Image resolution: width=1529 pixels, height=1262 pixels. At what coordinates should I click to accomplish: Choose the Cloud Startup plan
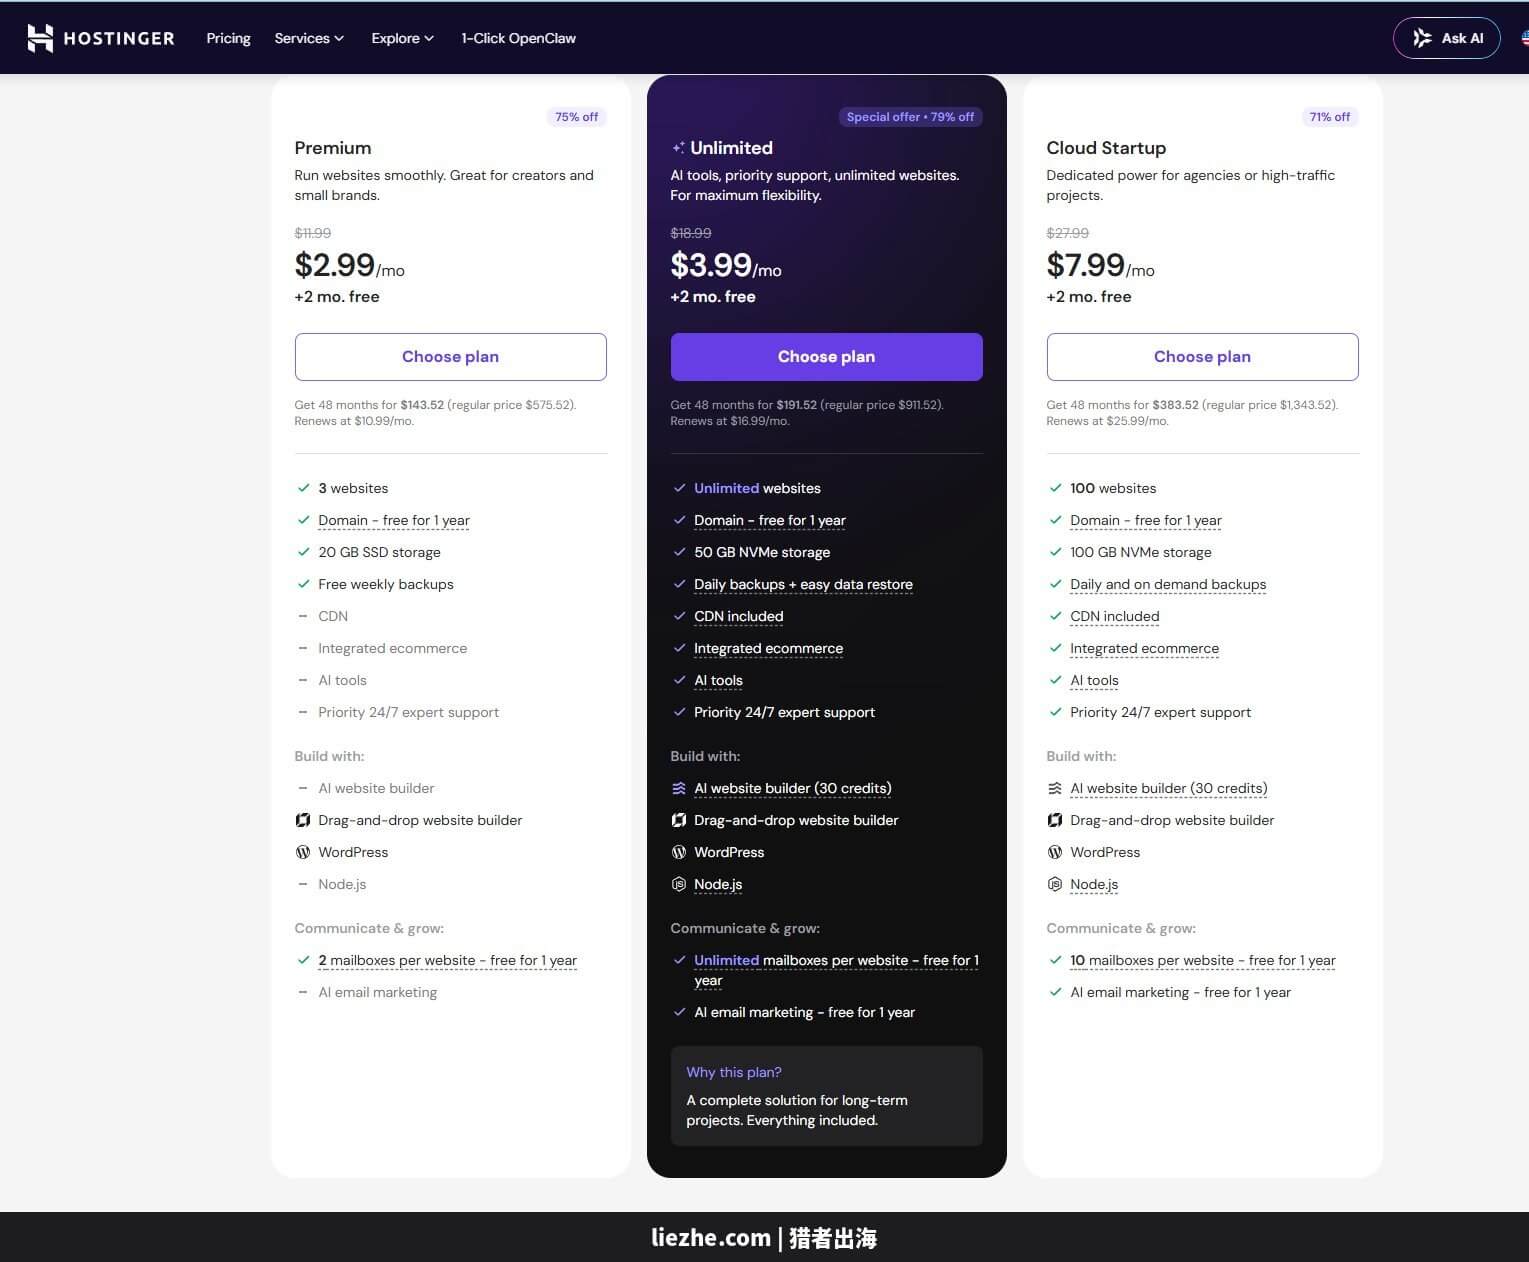pyautogui.click(x=1202, y=357)
